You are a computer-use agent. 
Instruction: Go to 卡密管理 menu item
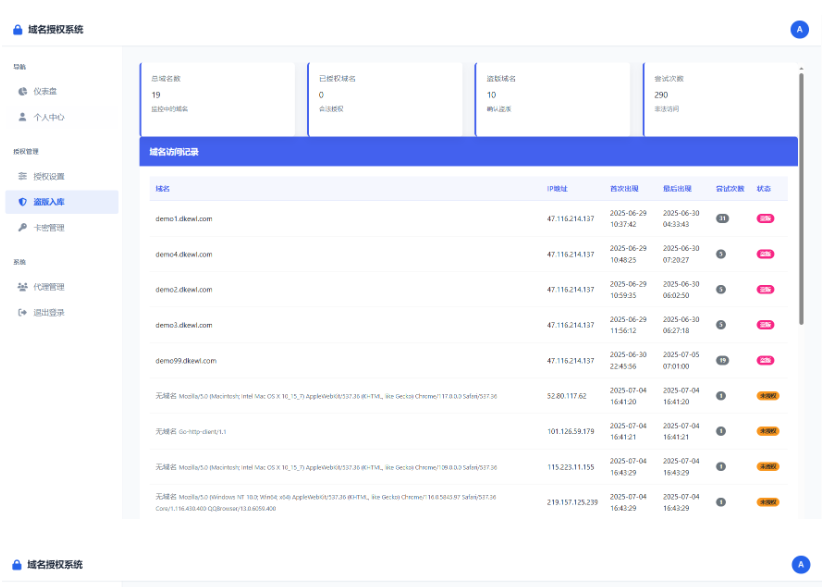click(x=48, y=228)
